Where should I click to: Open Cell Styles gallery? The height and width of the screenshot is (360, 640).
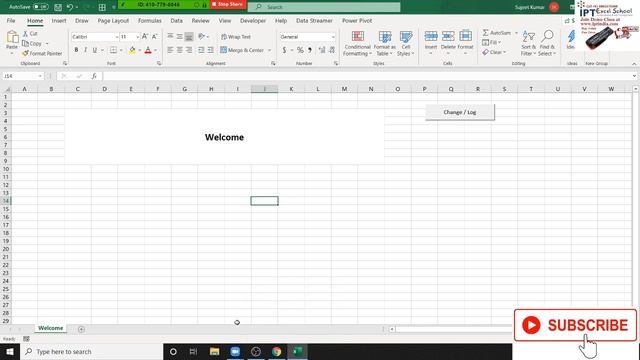[406, 43]
